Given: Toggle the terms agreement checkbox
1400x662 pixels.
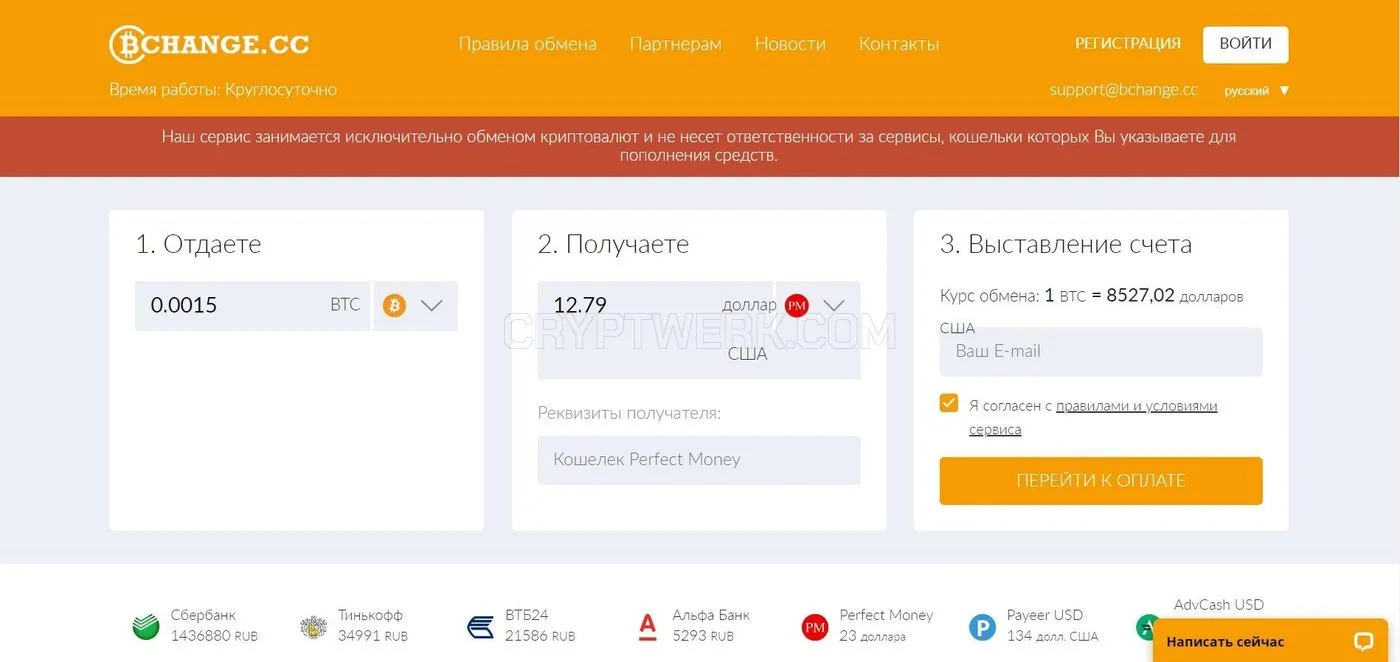Looking at the screenshot, I should click(x=949, y=403).
